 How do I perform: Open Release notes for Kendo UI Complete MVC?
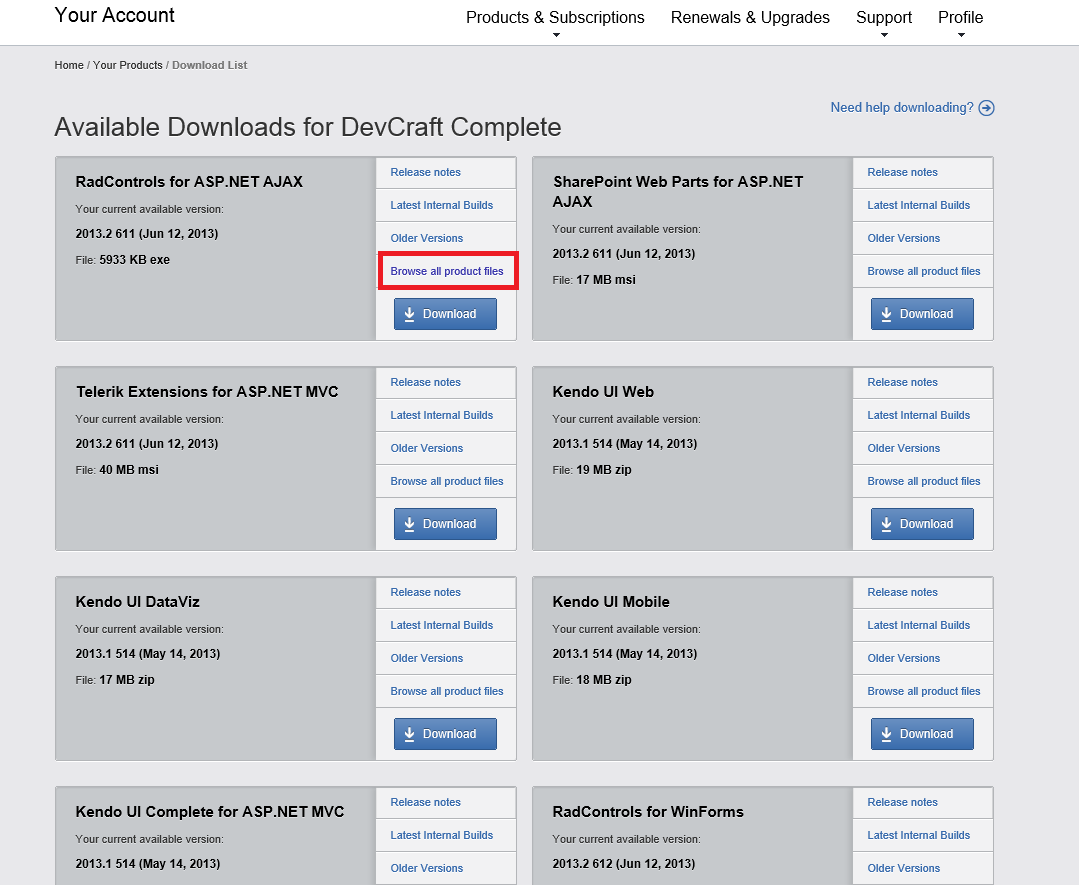pyautogui.click(x=425, y=802)
